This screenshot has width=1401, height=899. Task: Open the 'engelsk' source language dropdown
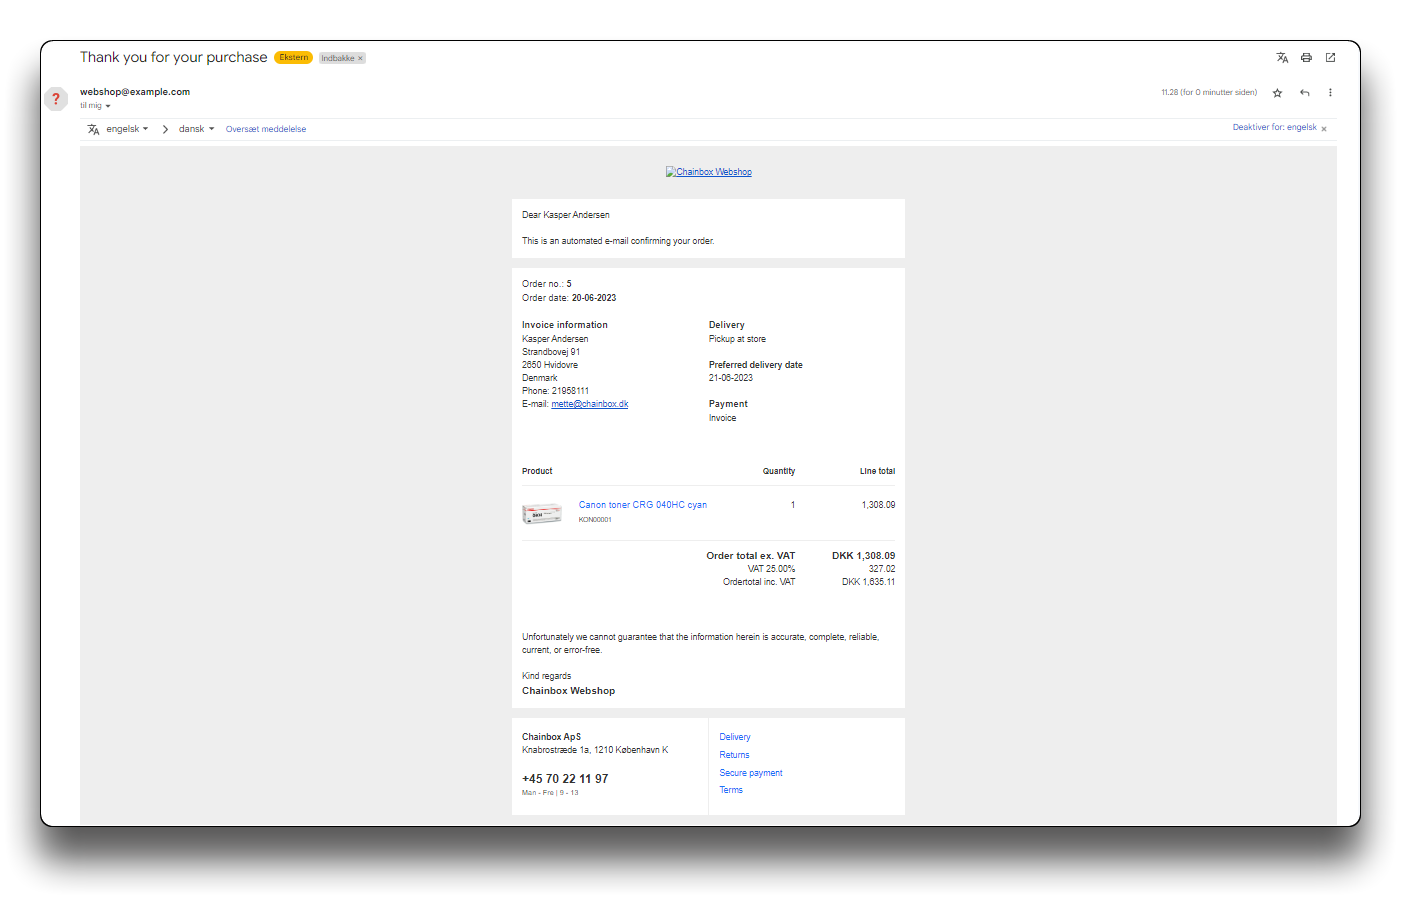(127, 129)
